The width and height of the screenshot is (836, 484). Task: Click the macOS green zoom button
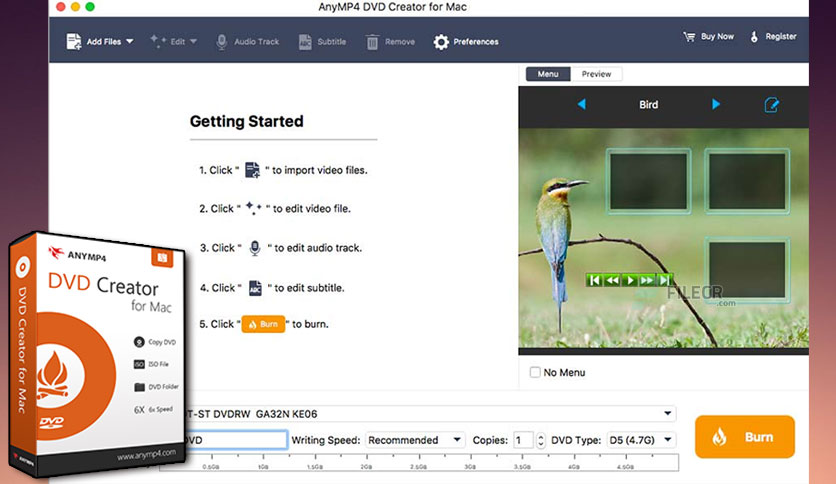[90, 6]
